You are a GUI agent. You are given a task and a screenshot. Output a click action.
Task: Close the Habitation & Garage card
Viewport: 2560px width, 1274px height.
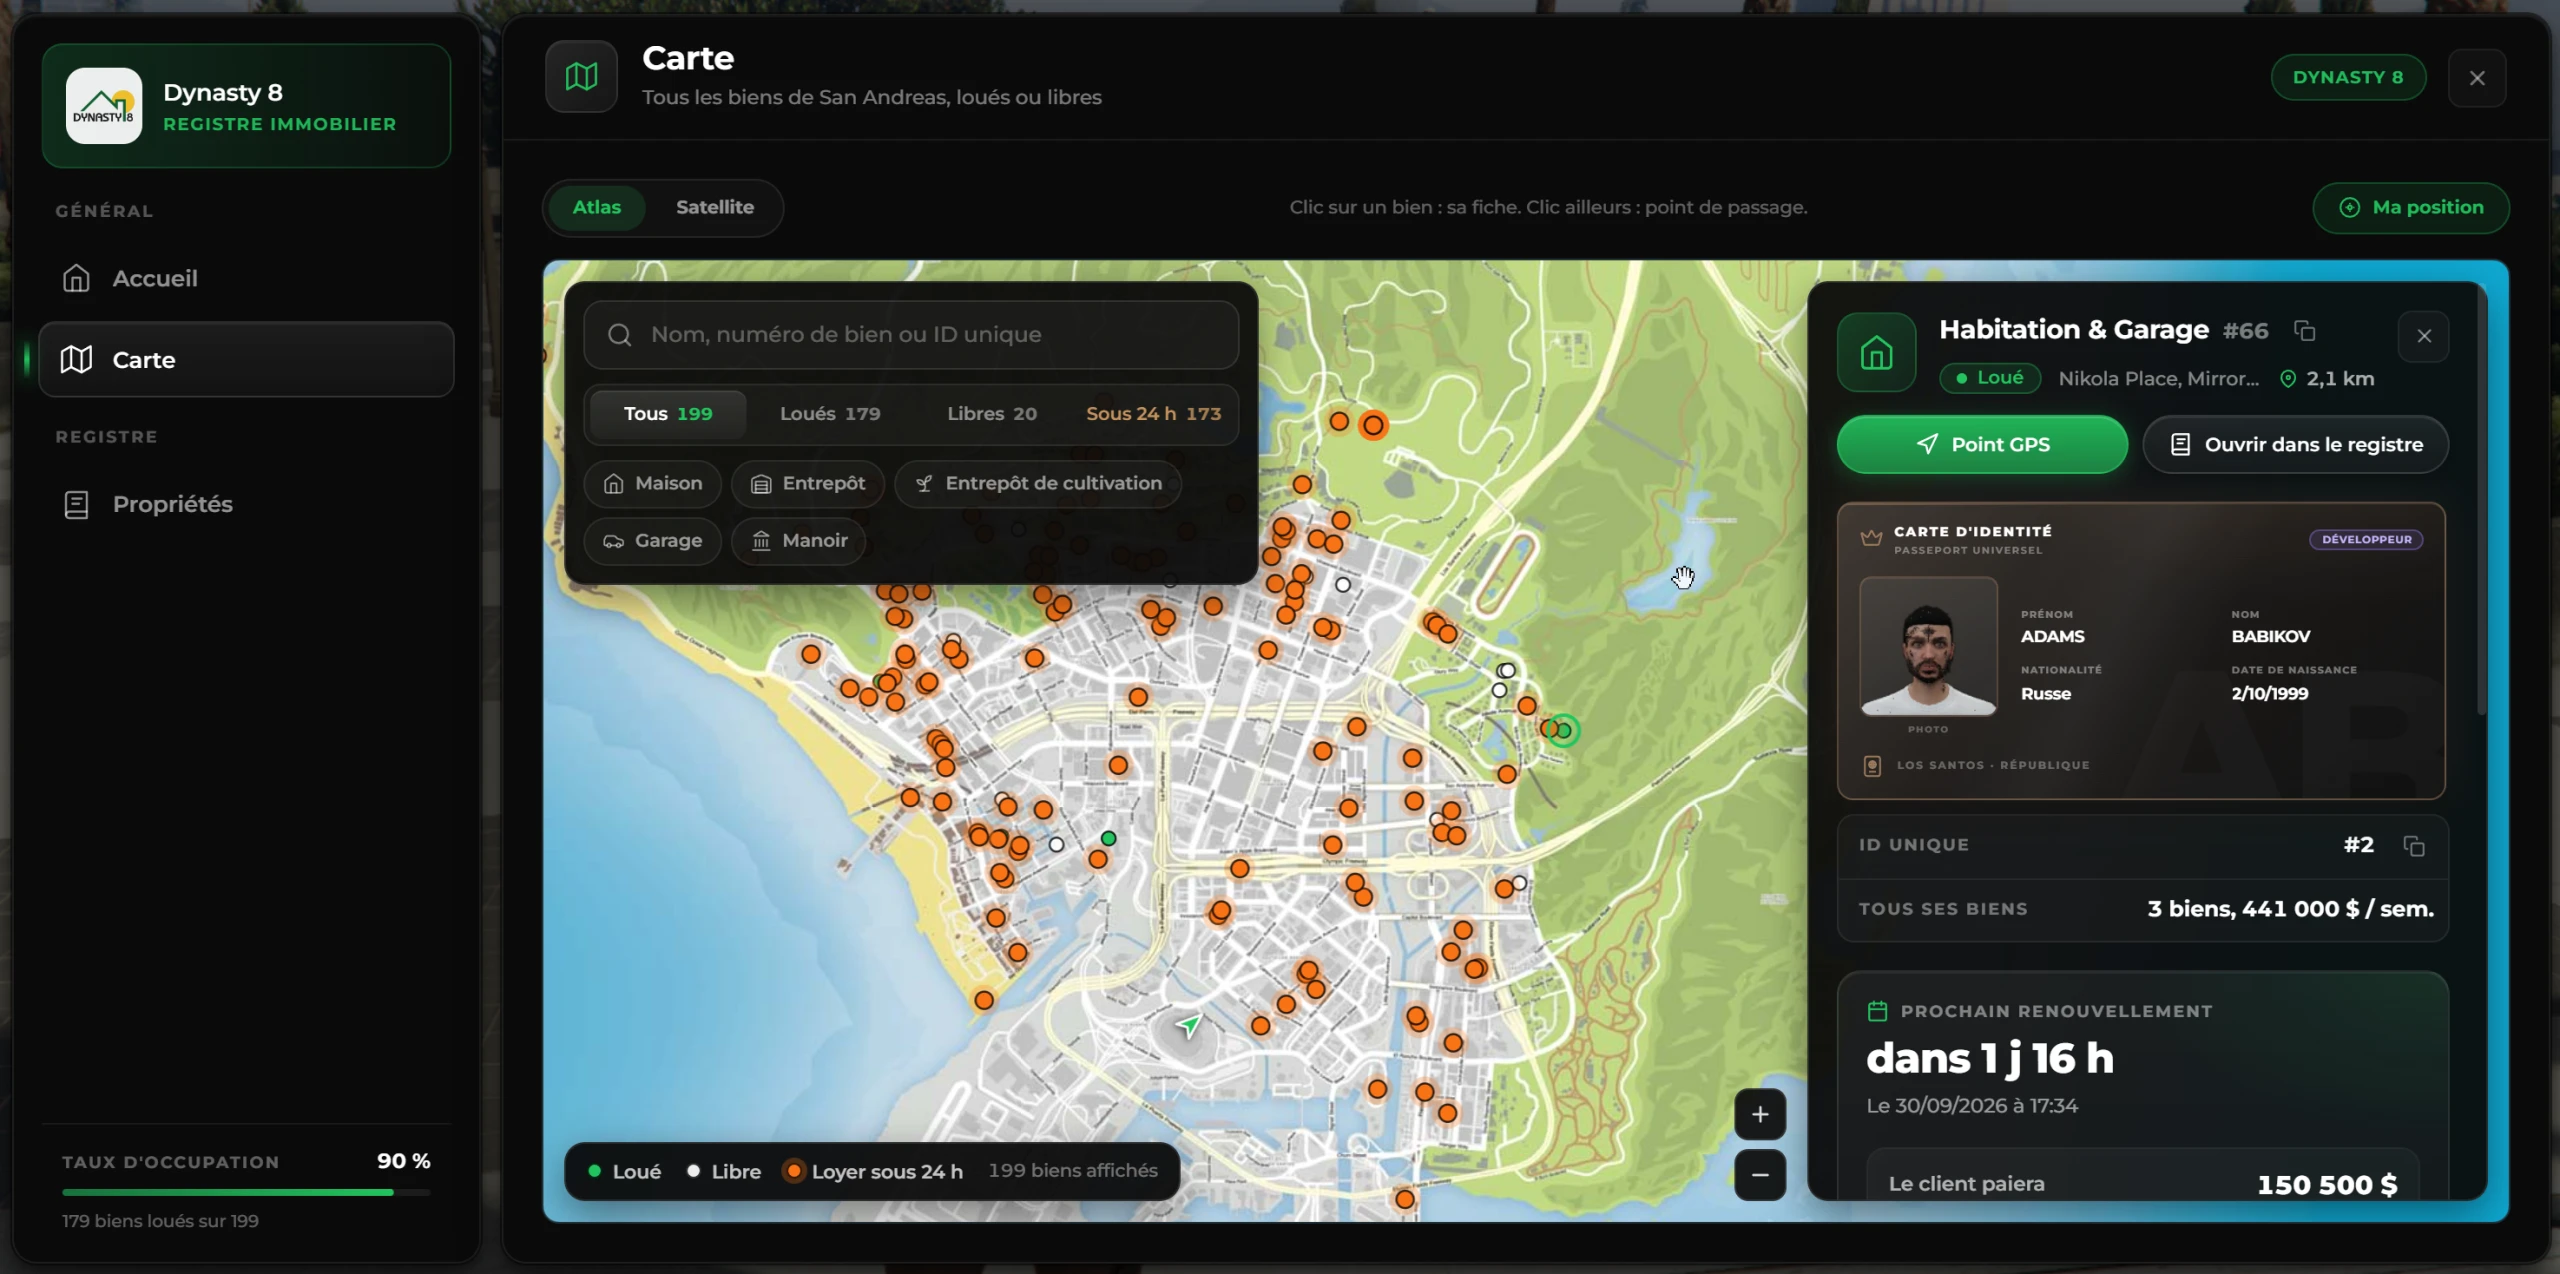2423,336
